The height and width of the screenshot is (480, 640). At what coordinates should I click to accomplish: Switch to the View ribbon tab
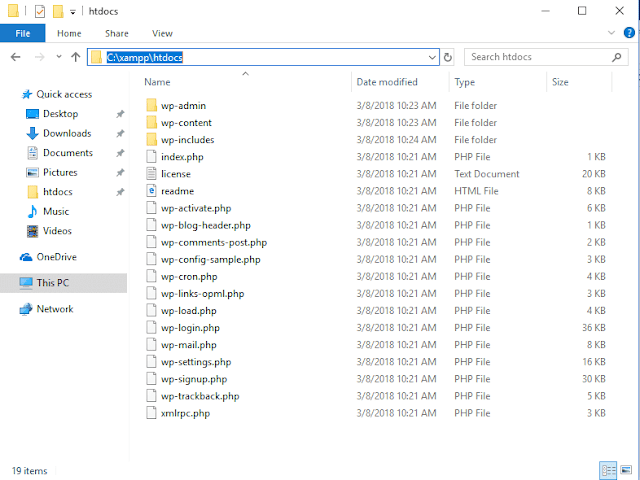(x=162, y=33)
